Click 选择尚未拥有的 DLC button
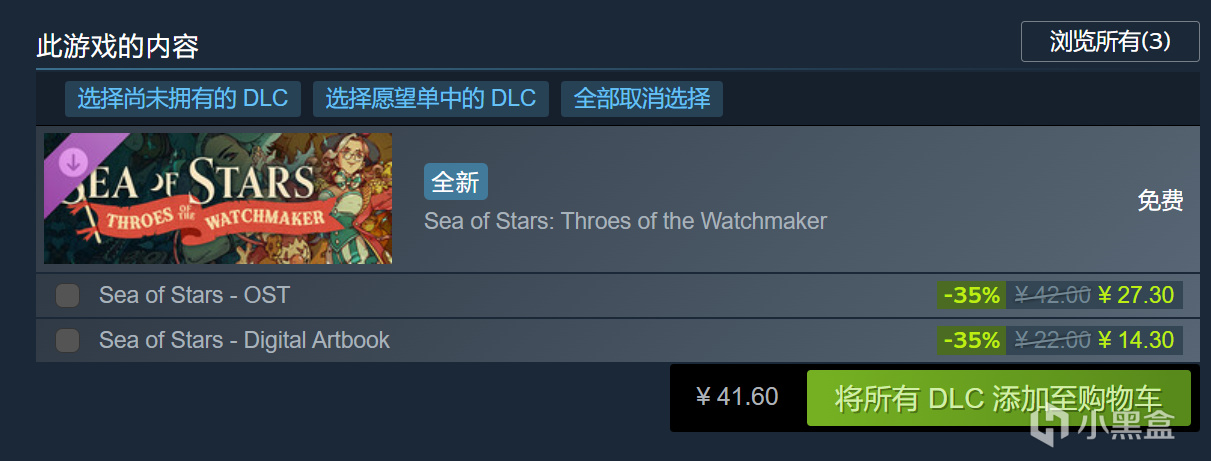 pyautogui.click(x=183, y=99)
